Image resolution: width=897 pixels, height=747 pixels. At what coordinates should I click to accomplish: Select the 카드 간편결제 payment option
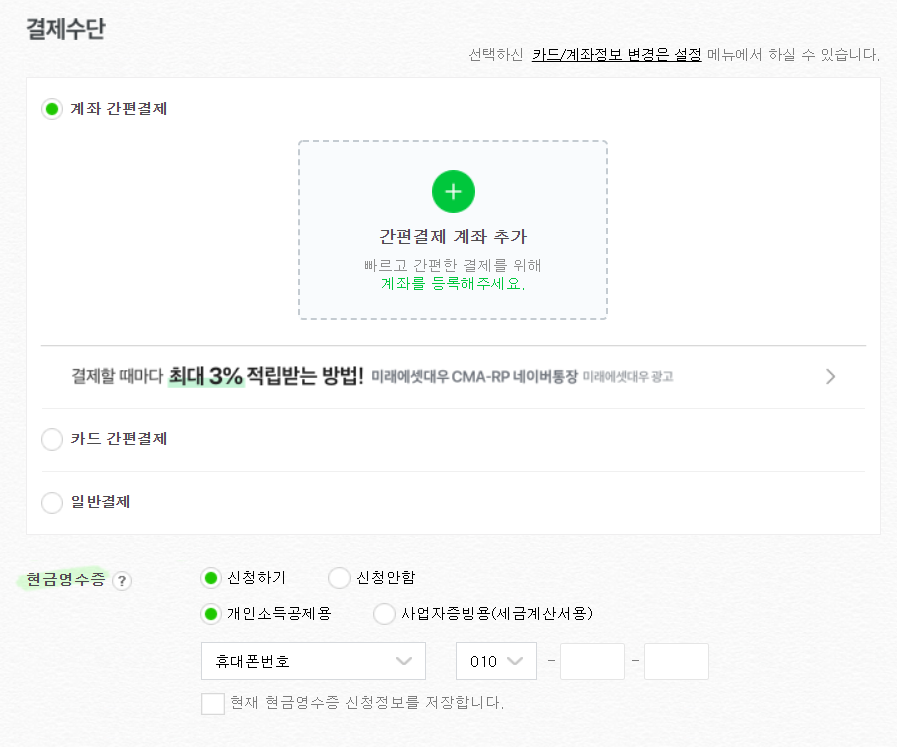coord(51,439)
